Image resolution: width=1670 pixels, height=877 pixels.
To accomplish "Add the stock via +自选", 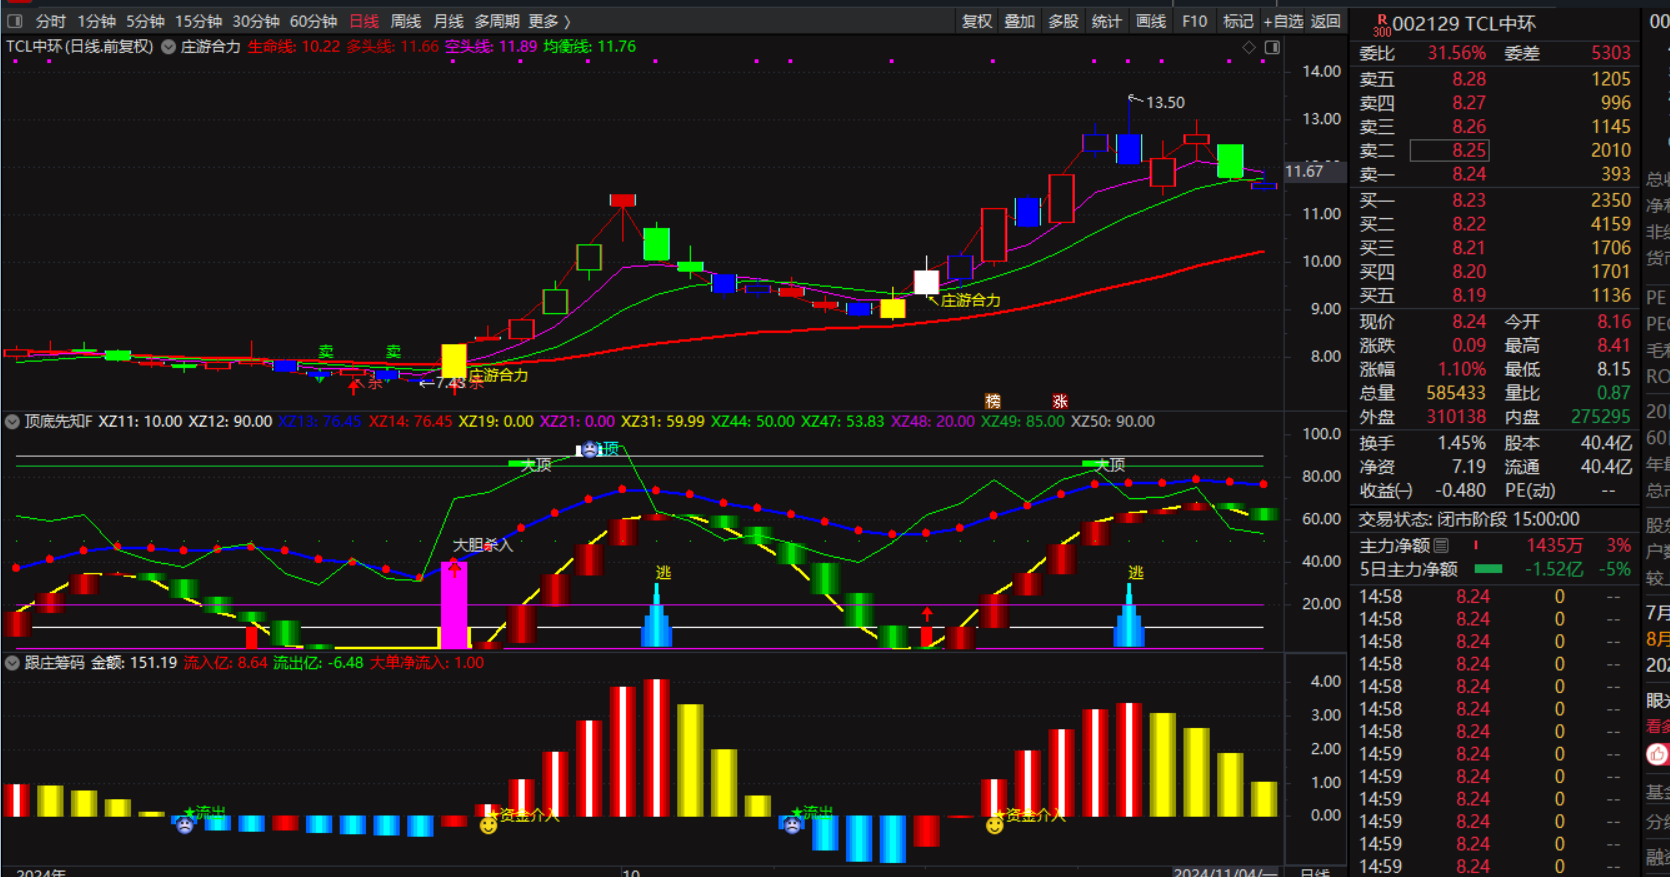I will [x=1283, y=21].
